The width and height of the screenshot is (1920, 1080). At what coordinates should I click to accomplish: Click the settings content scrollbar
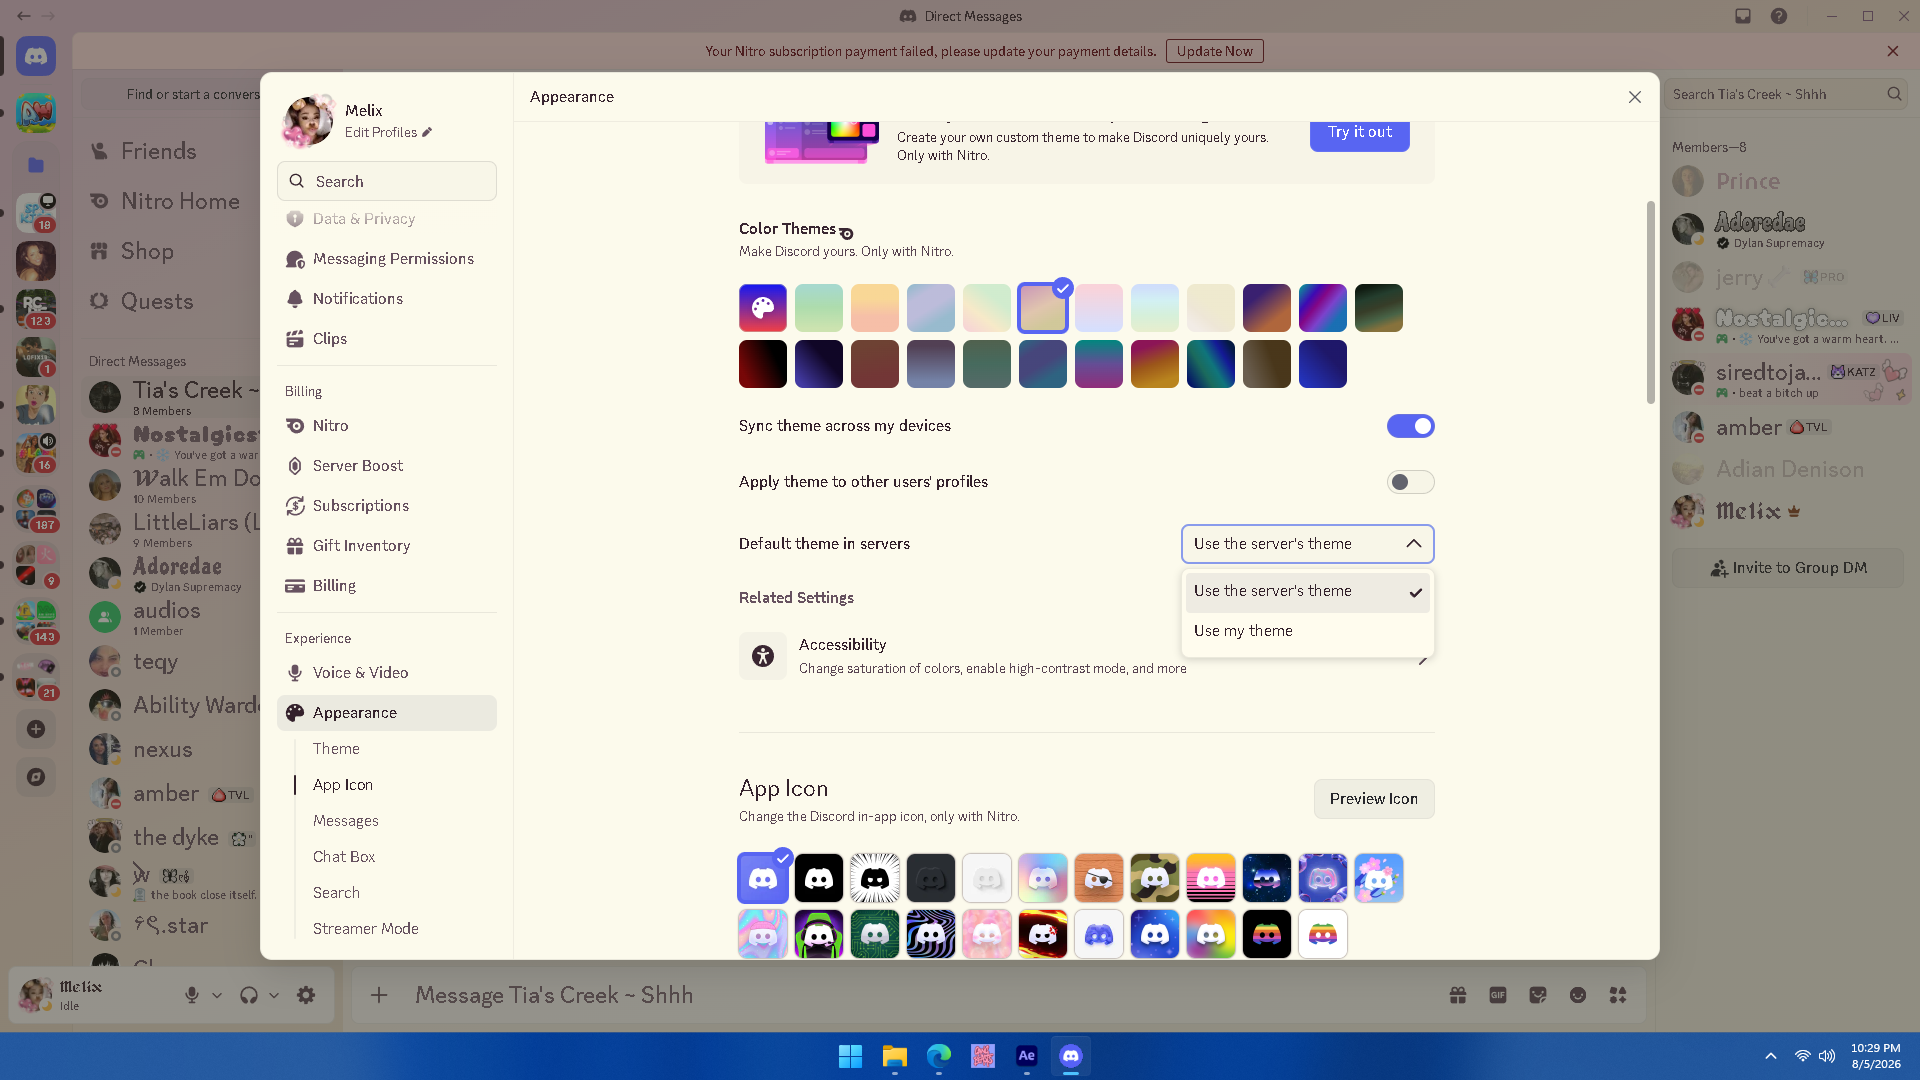tap(1650, 303)
